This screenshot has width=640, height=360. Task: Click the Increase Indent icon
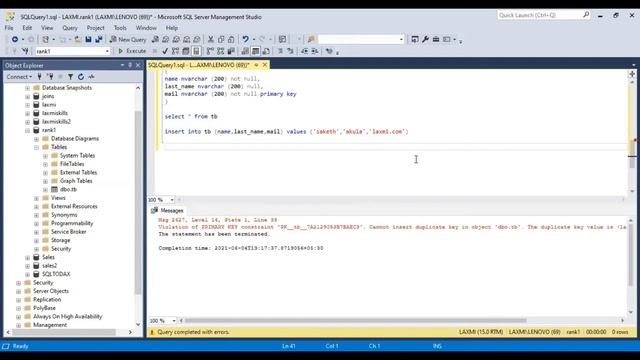[x=315, y=51]
